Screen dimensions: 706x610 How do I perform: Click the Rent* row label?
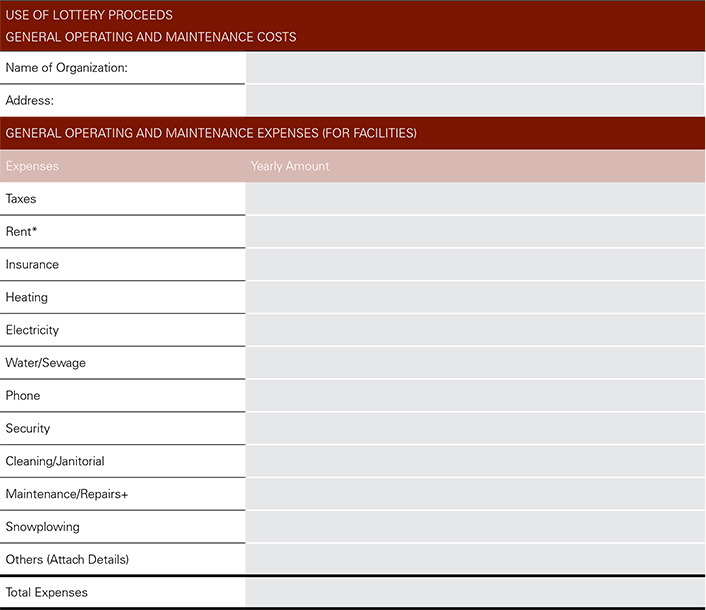22,232
